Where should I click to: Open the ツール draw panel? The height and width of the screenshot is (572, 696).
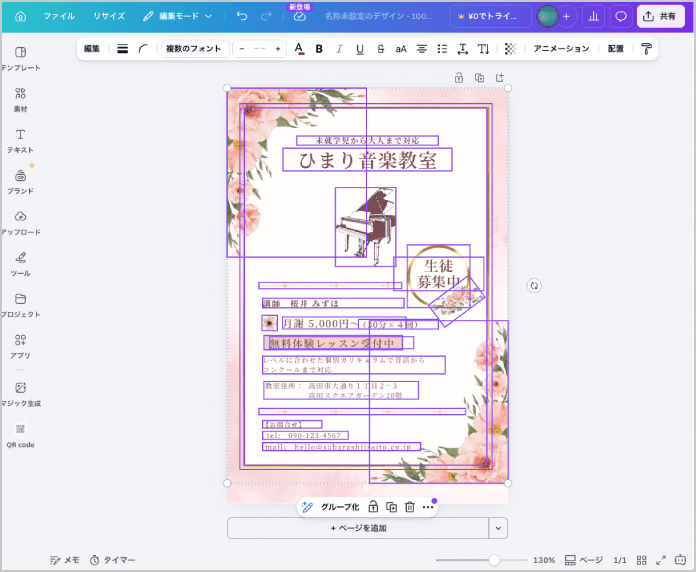[x=20, y=264]
